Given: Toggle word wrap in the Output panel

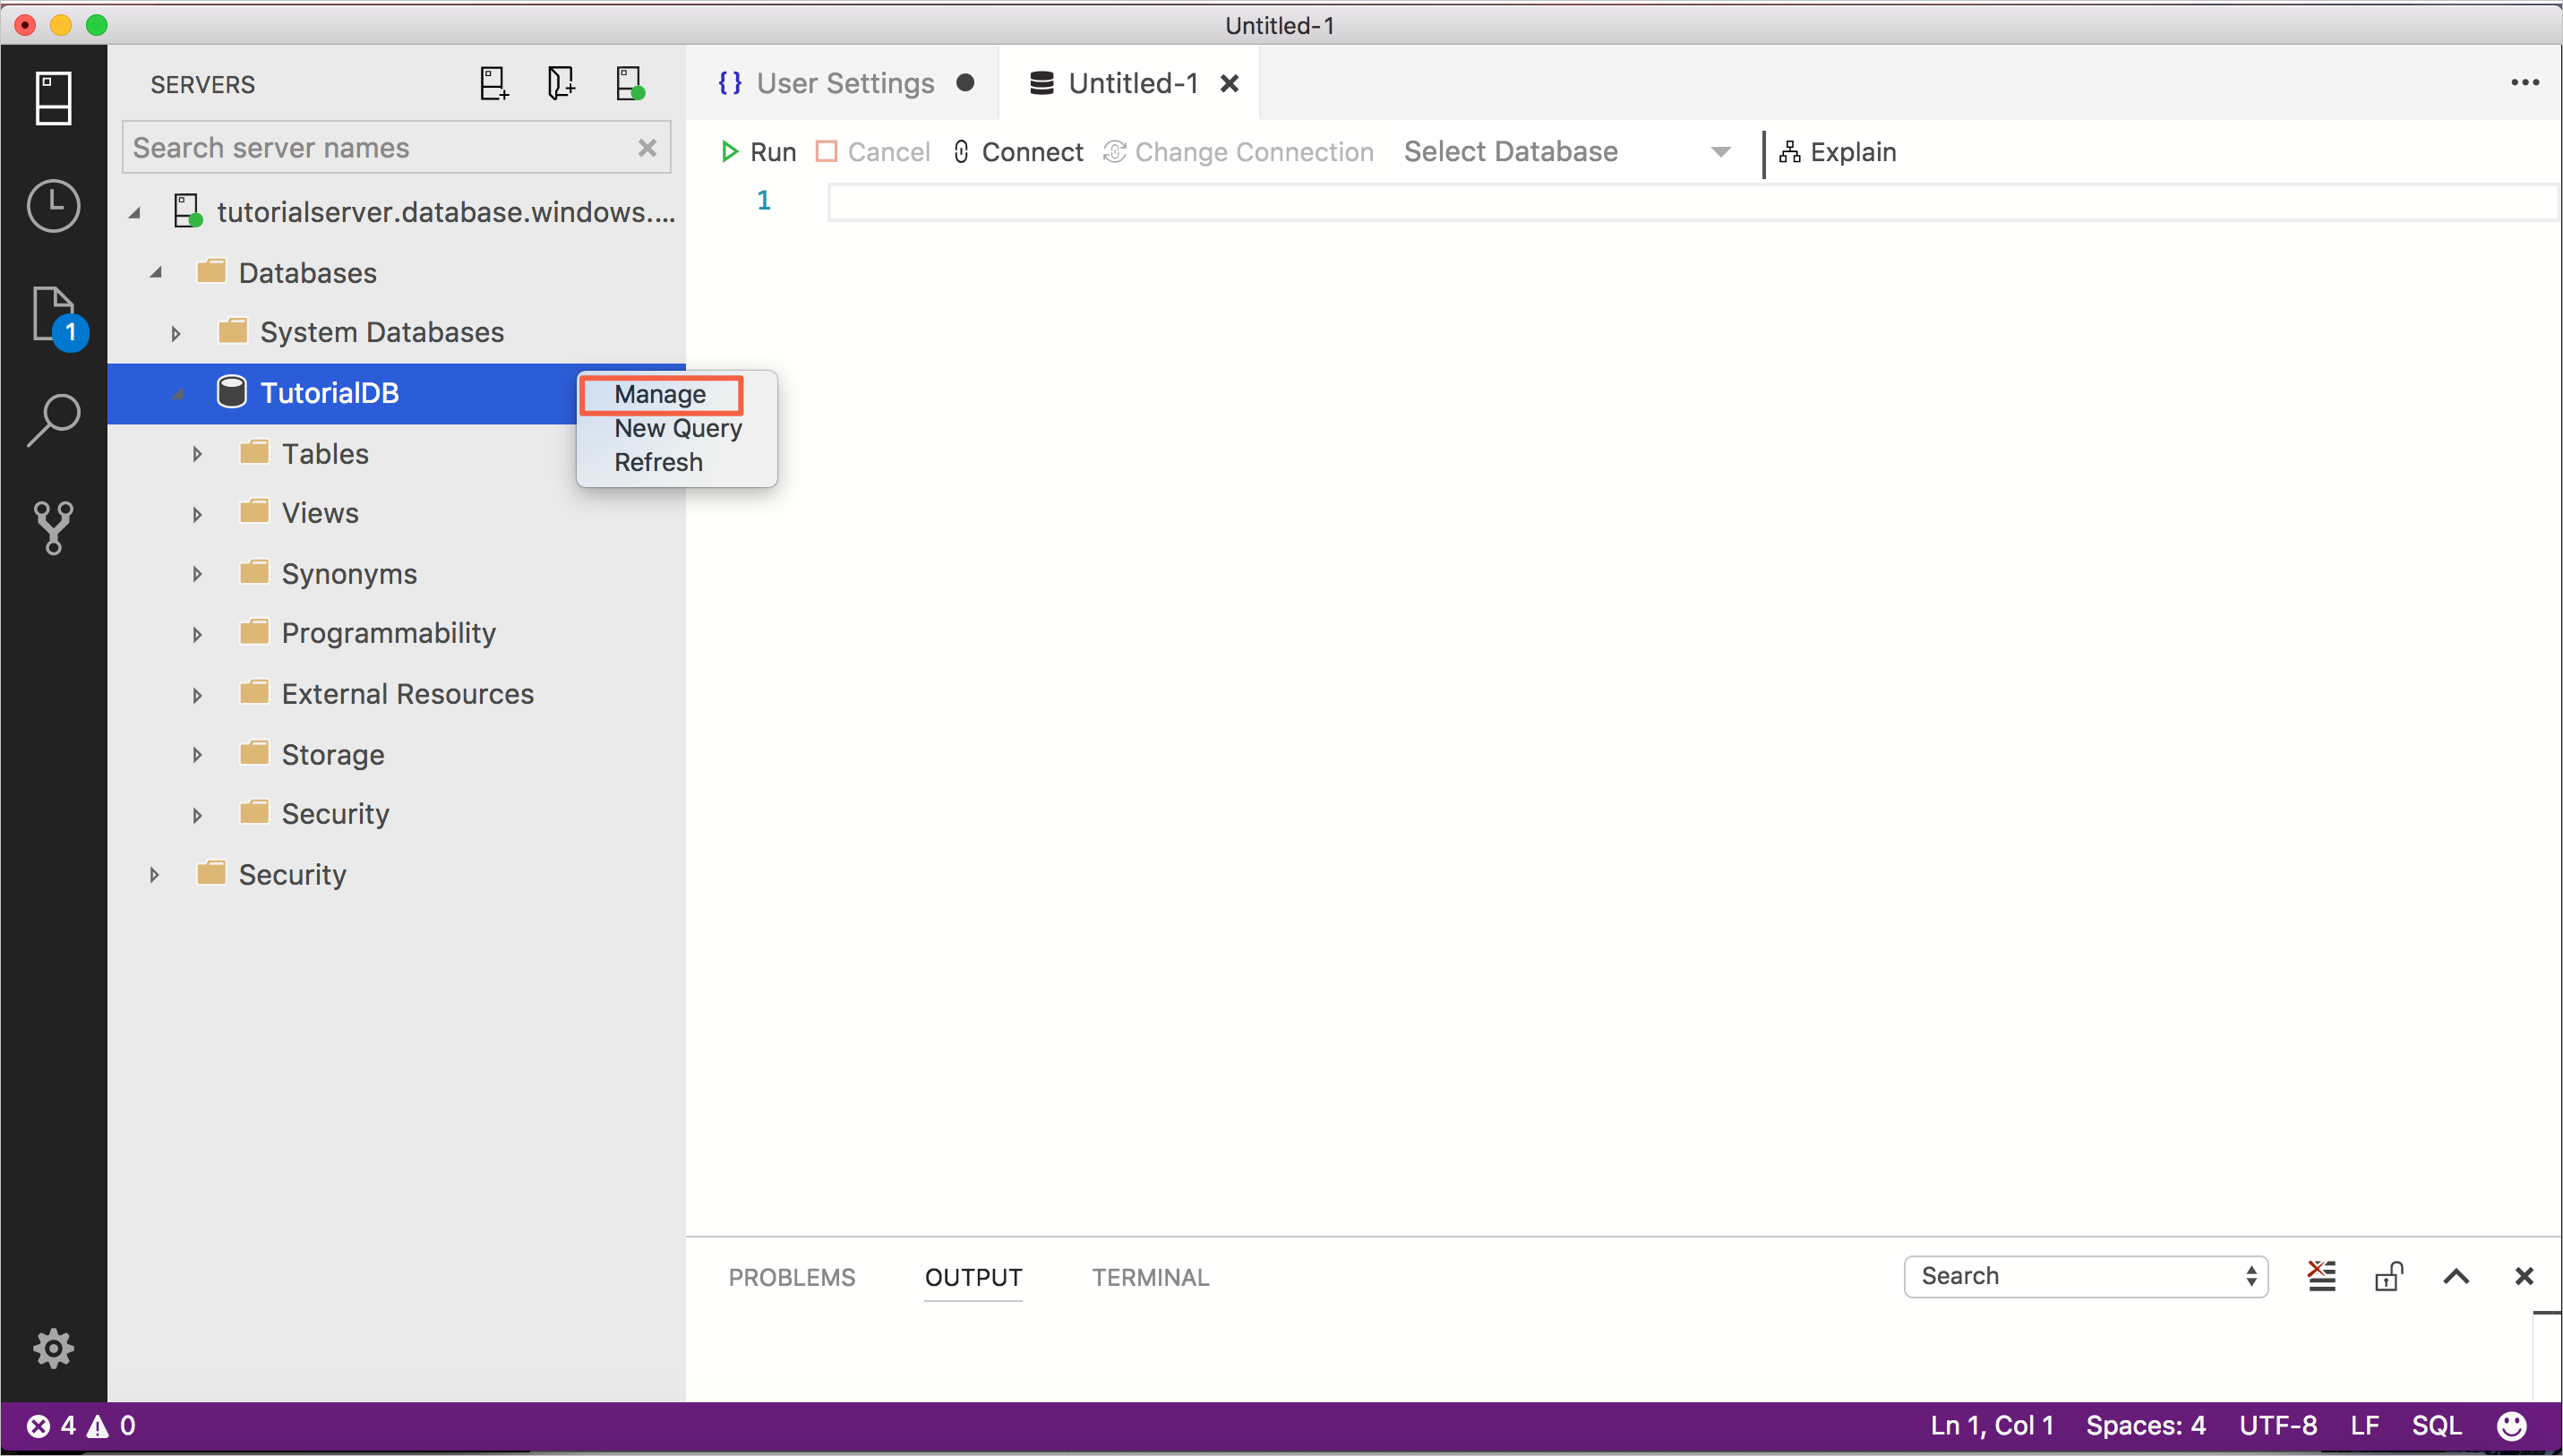Looking at the screenshot, I should tap(2322, 1276).
